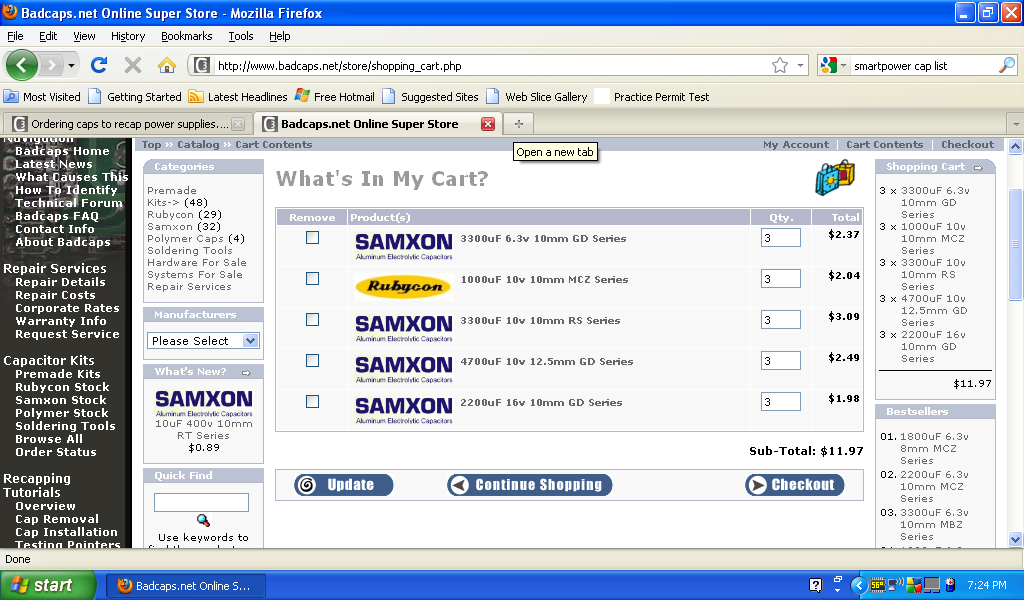Open the search engine selector dropdown arrow

coord(843,65)
